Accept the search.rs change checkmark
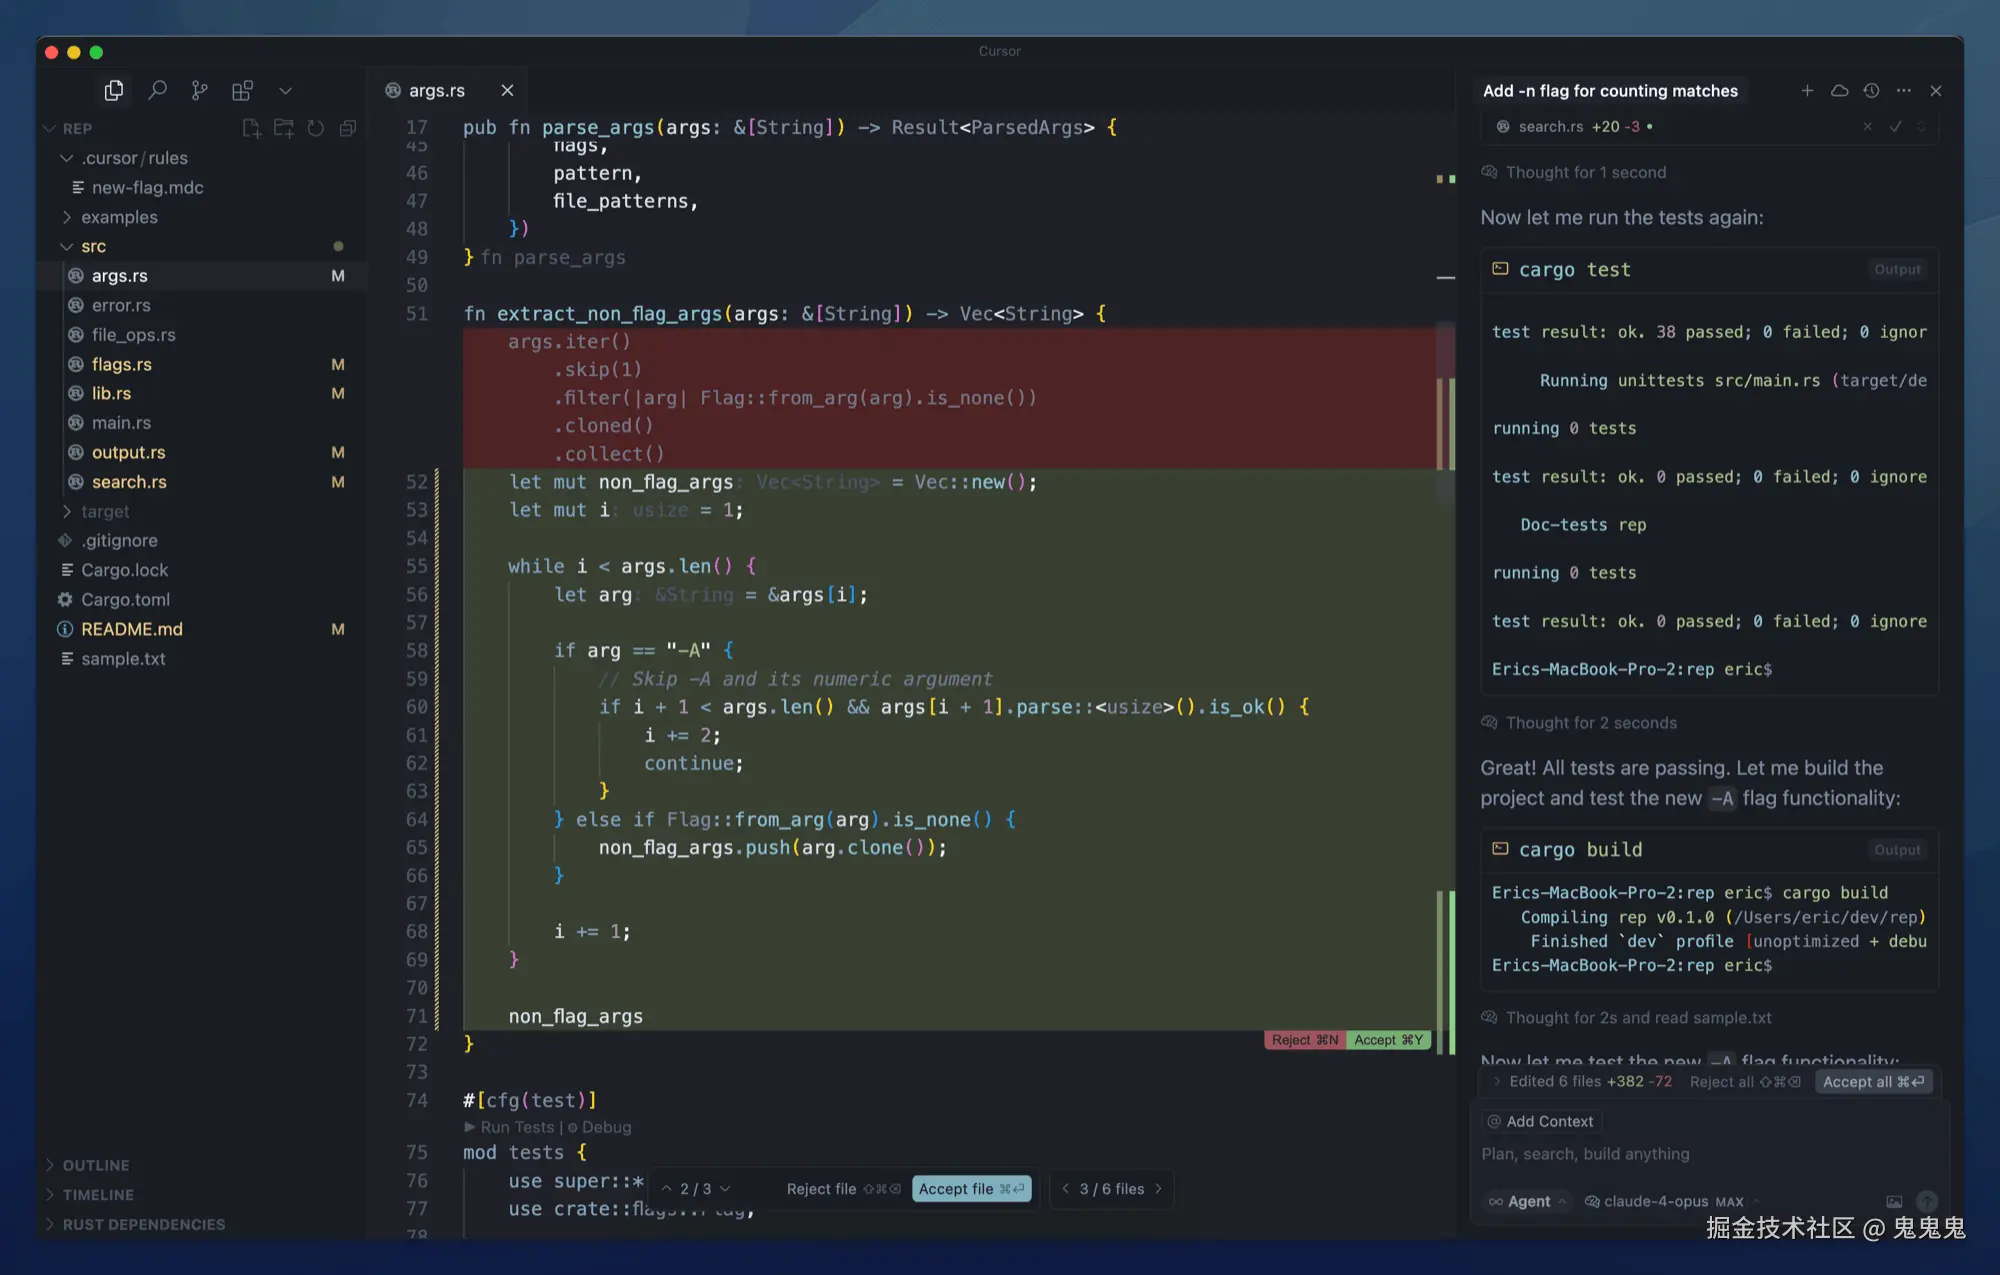The height and width of the screenshot is (1275, 2000). click(1895, 127)
